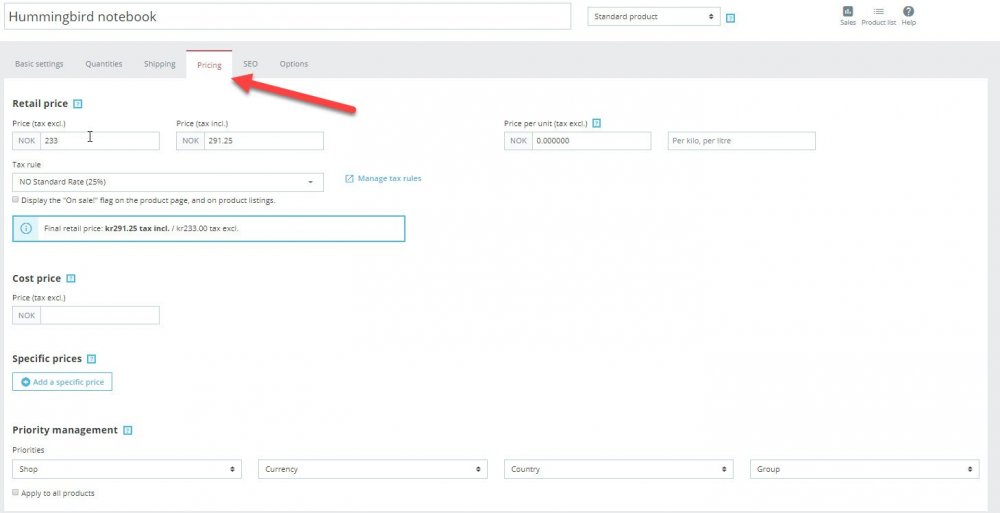Image resolution: width=1000 pixels, height=513 pixels.
Task: Open the Product list icon
Action: click(x=878, y=15)
